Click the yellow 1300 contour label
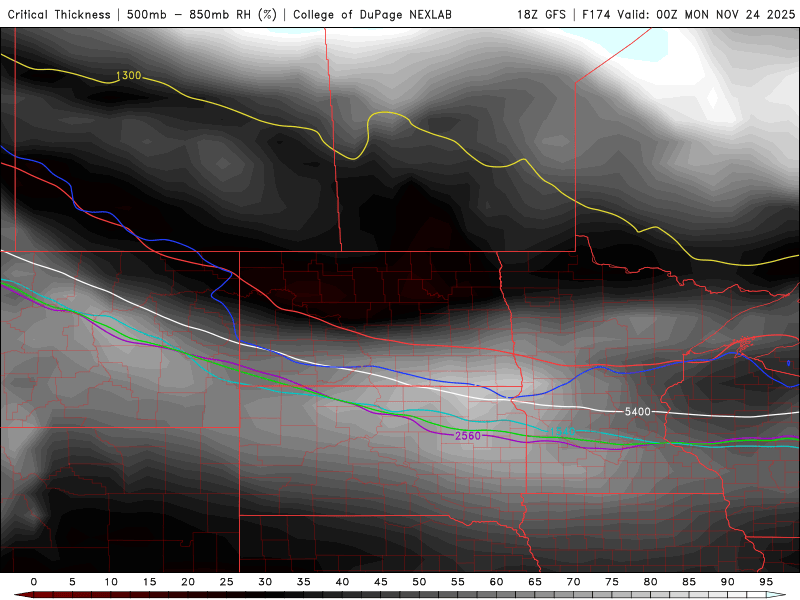 pos(129,76)
